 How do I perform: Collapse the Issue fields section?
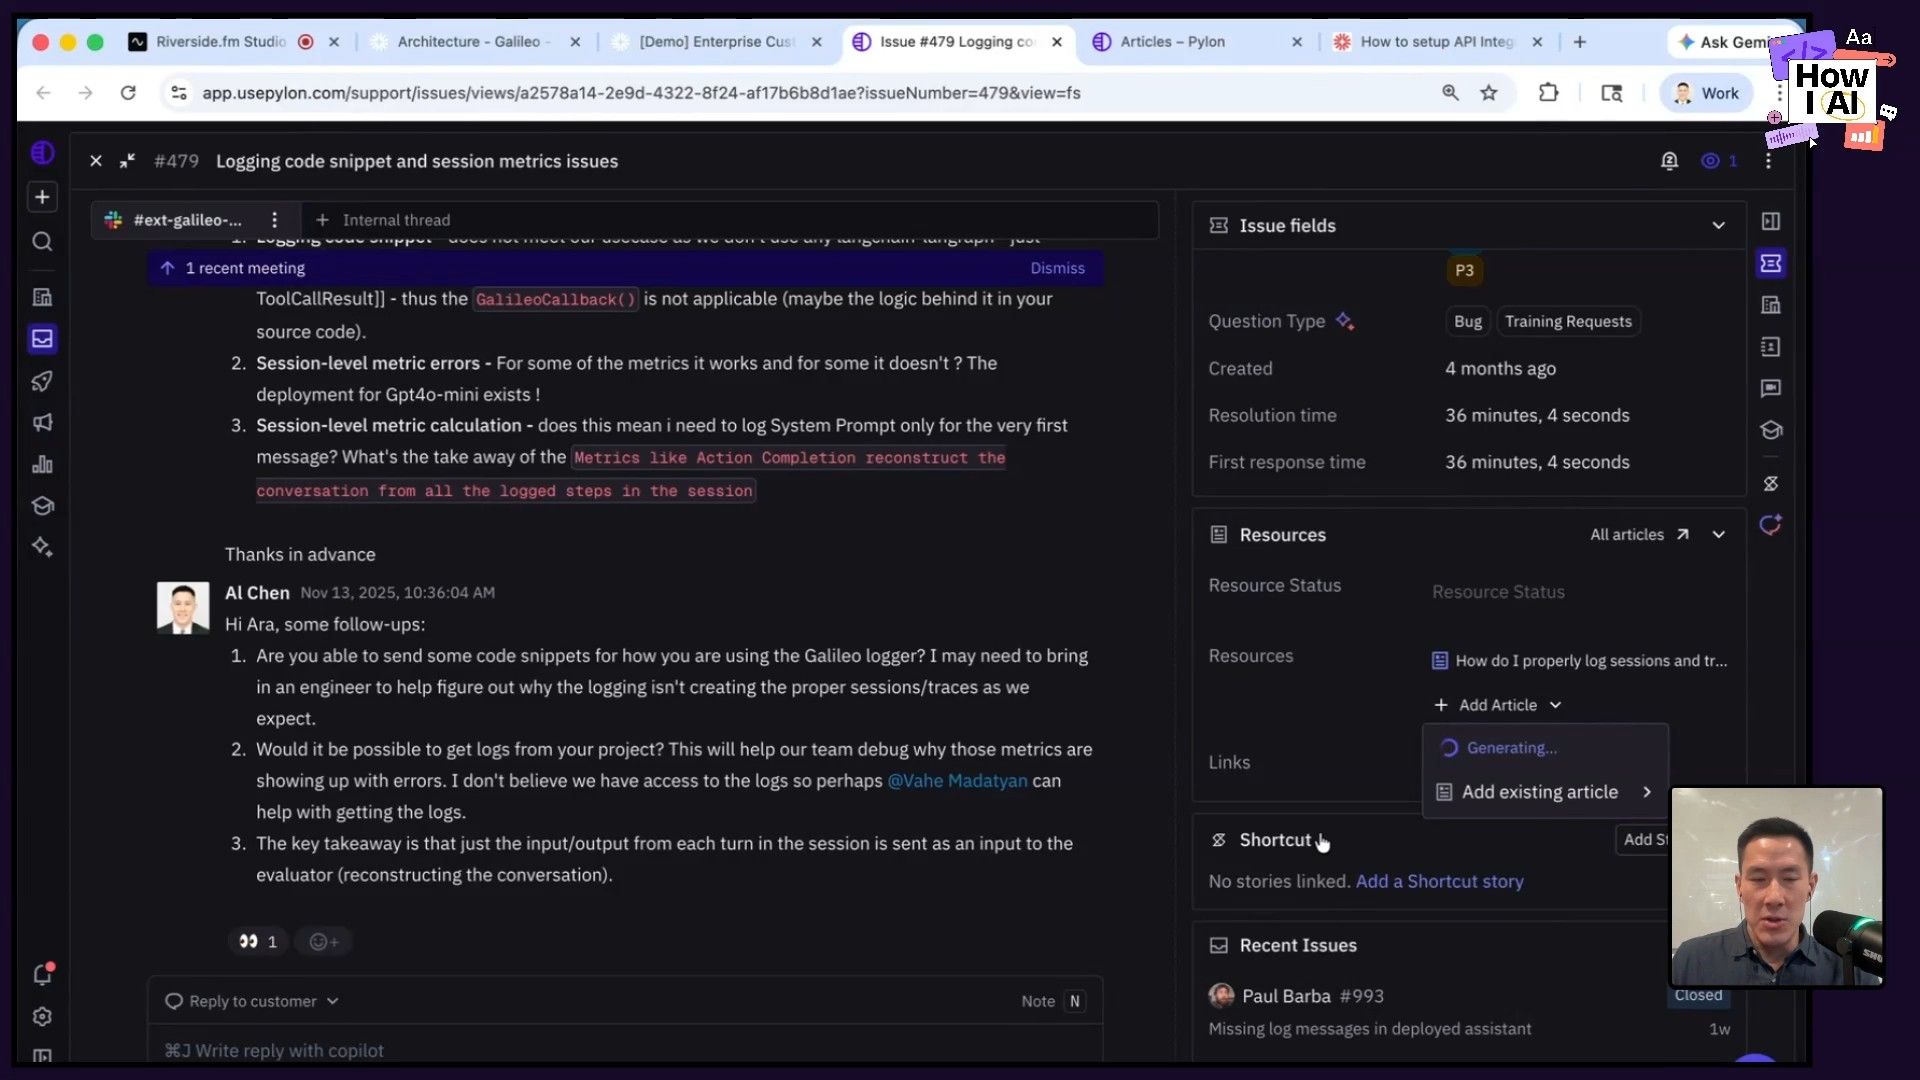coord(1719,225)
